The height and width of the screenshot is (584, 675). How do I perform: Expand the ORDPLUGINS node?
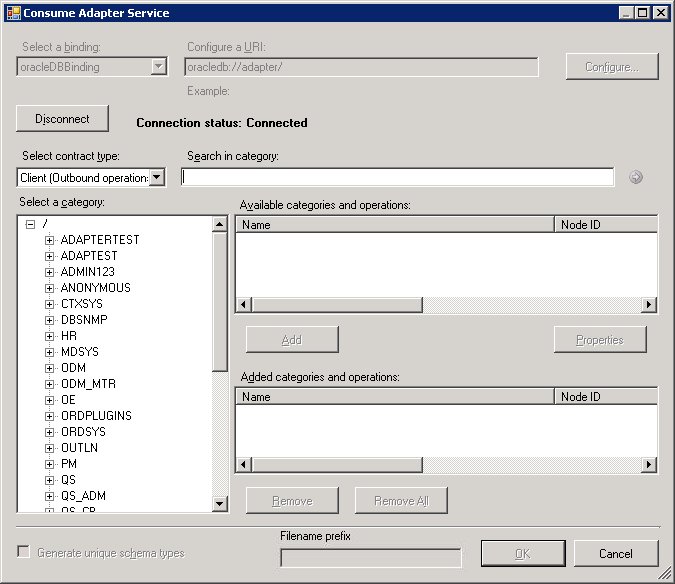click(50, 416)
